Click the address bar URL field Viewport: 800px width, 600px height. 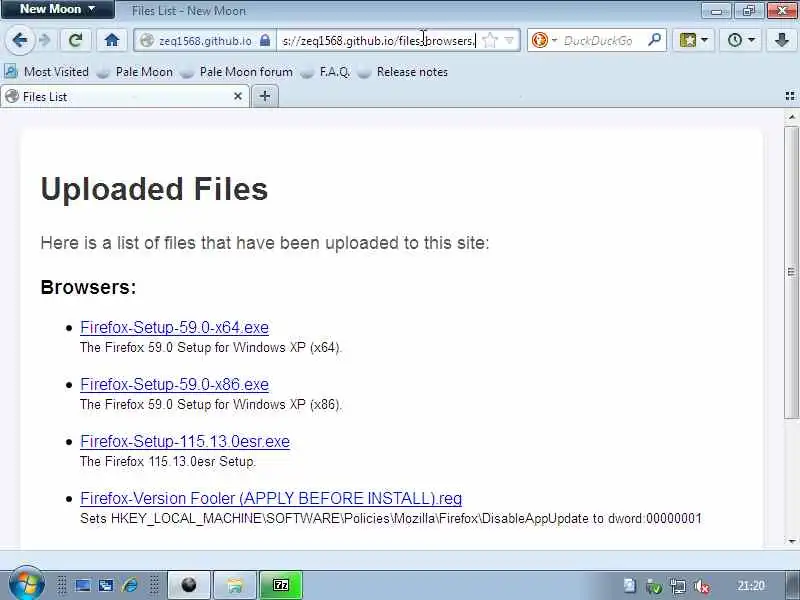click(x=379, y=40)
